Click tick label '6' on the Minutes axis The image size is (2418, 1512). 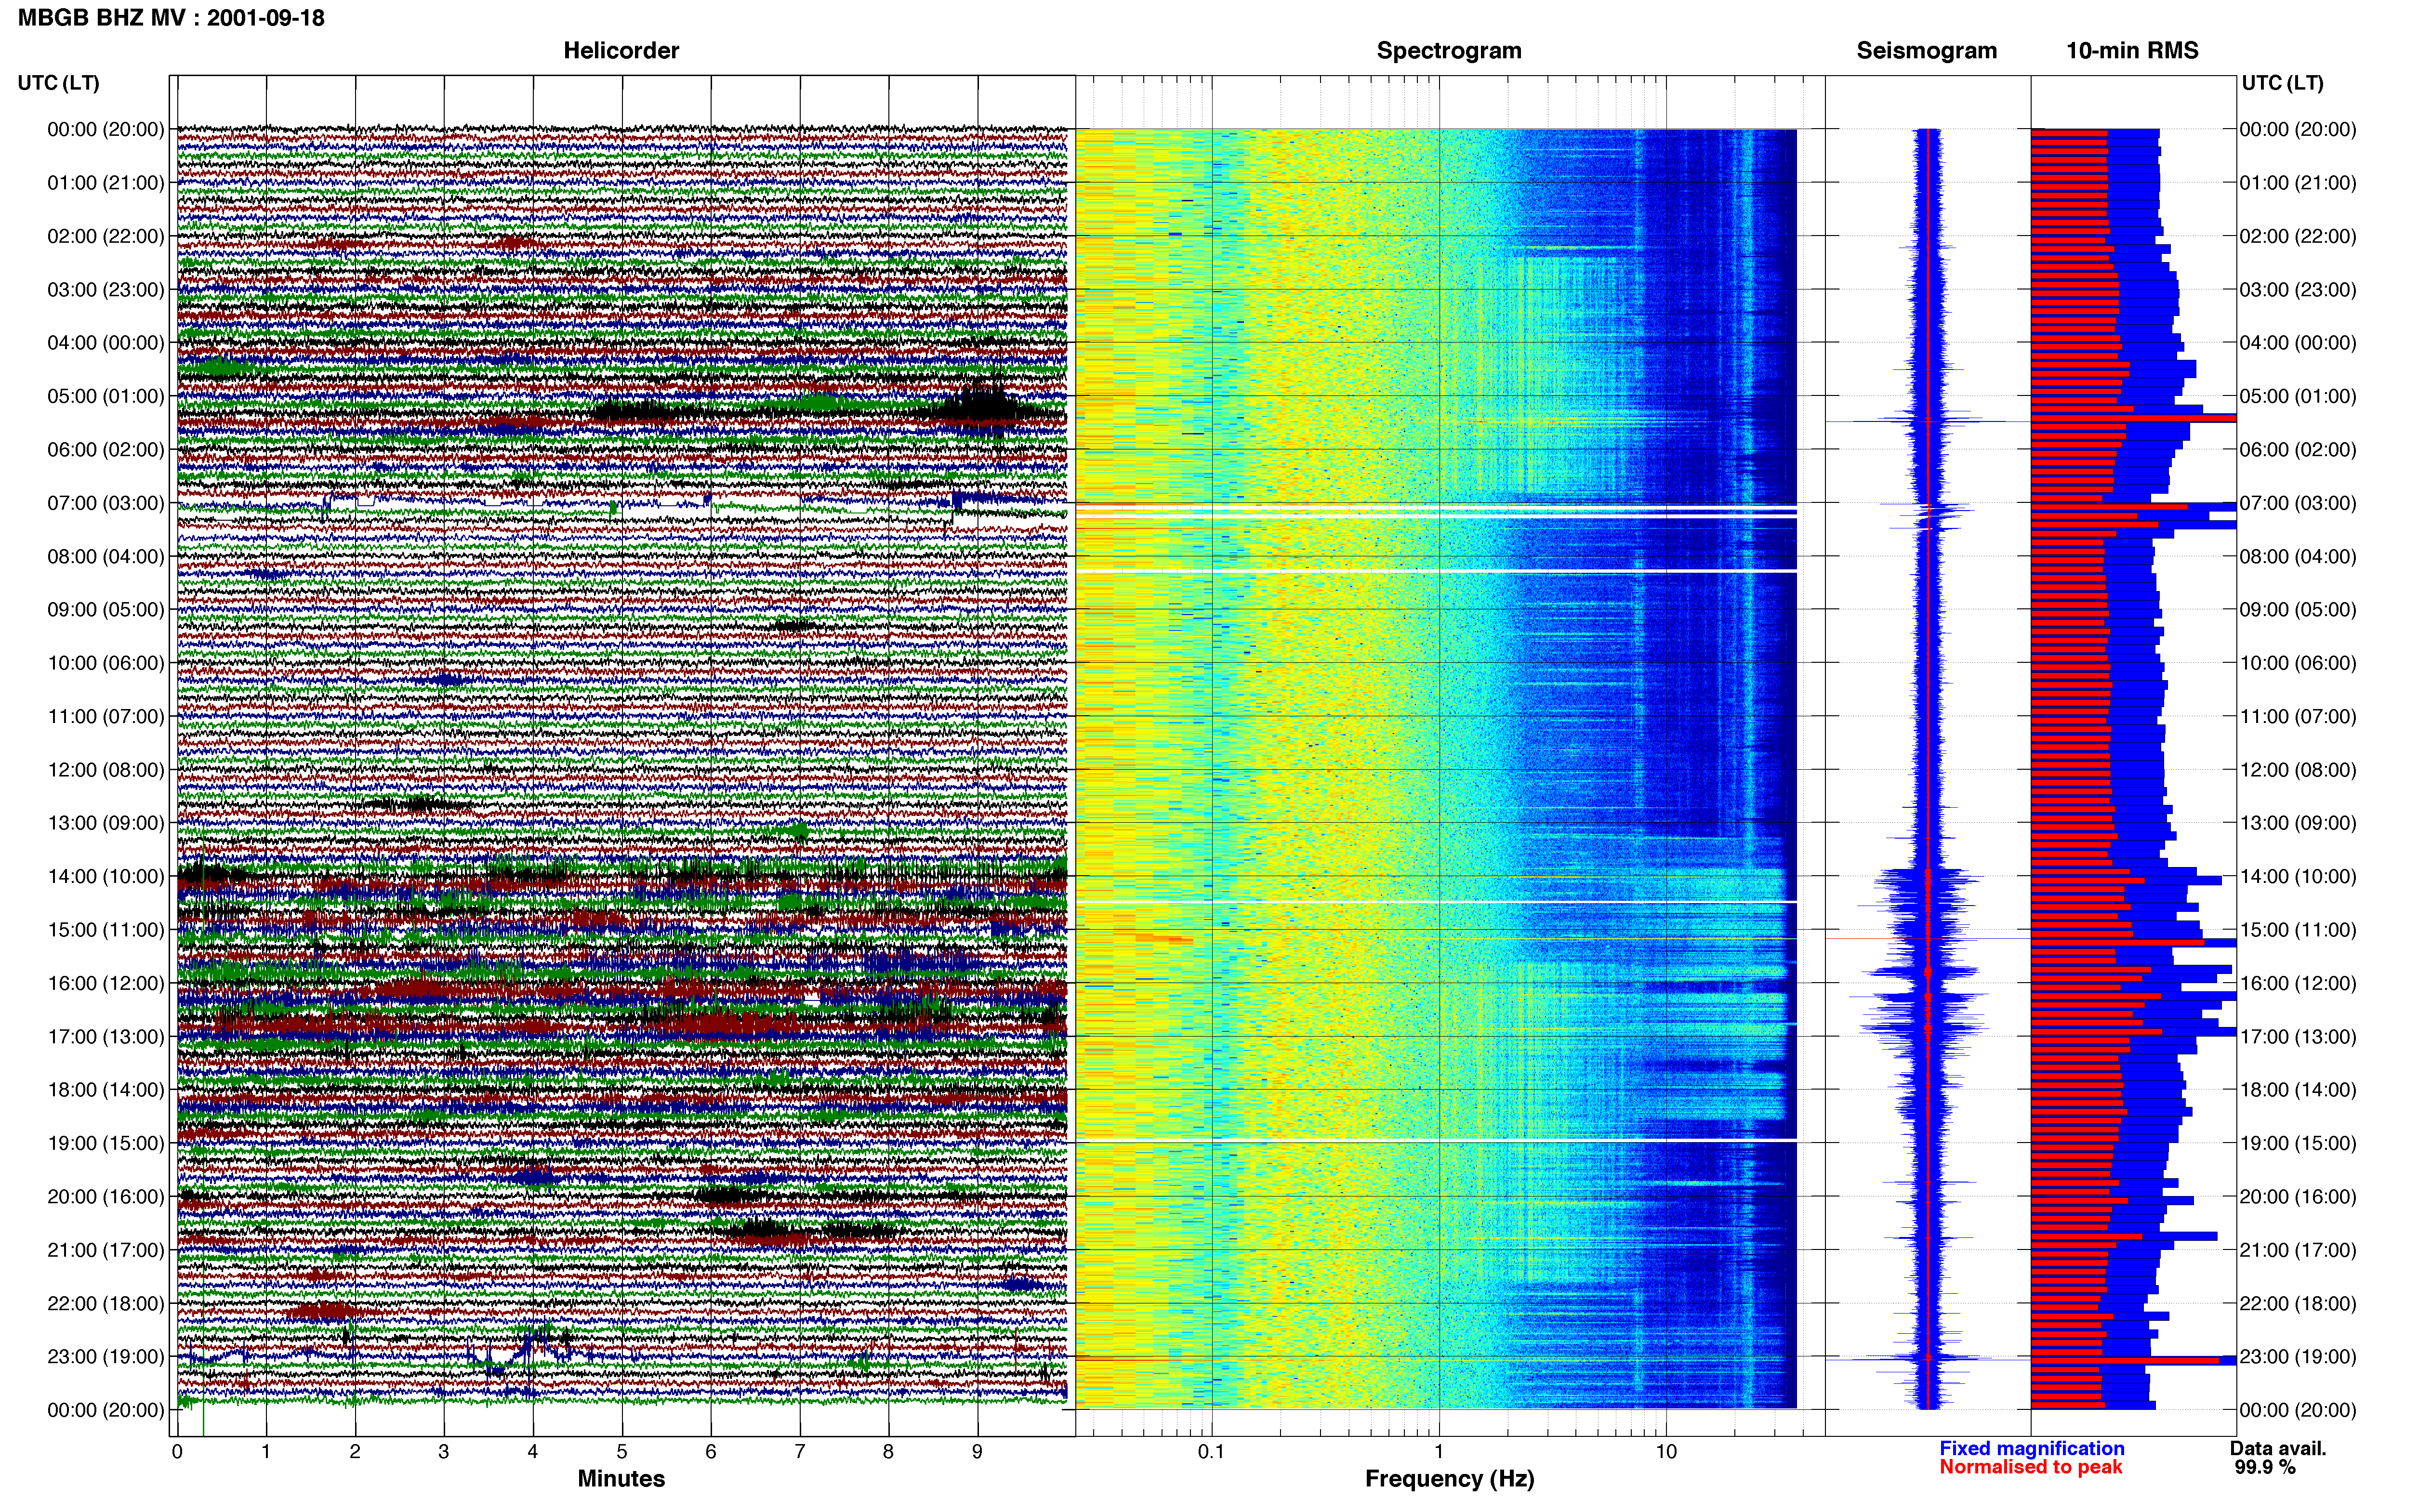(x=711, y=1452)
